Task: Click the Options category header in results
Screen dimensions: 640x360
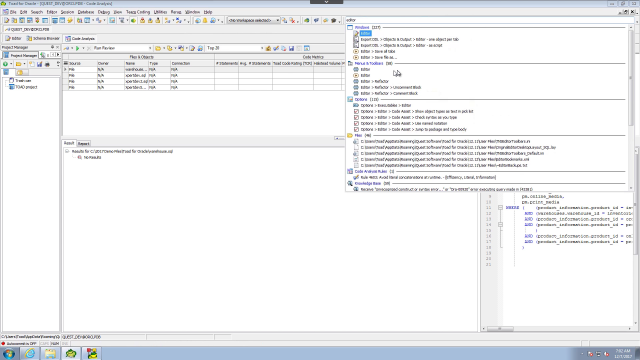Action: [x=360, y=100]
